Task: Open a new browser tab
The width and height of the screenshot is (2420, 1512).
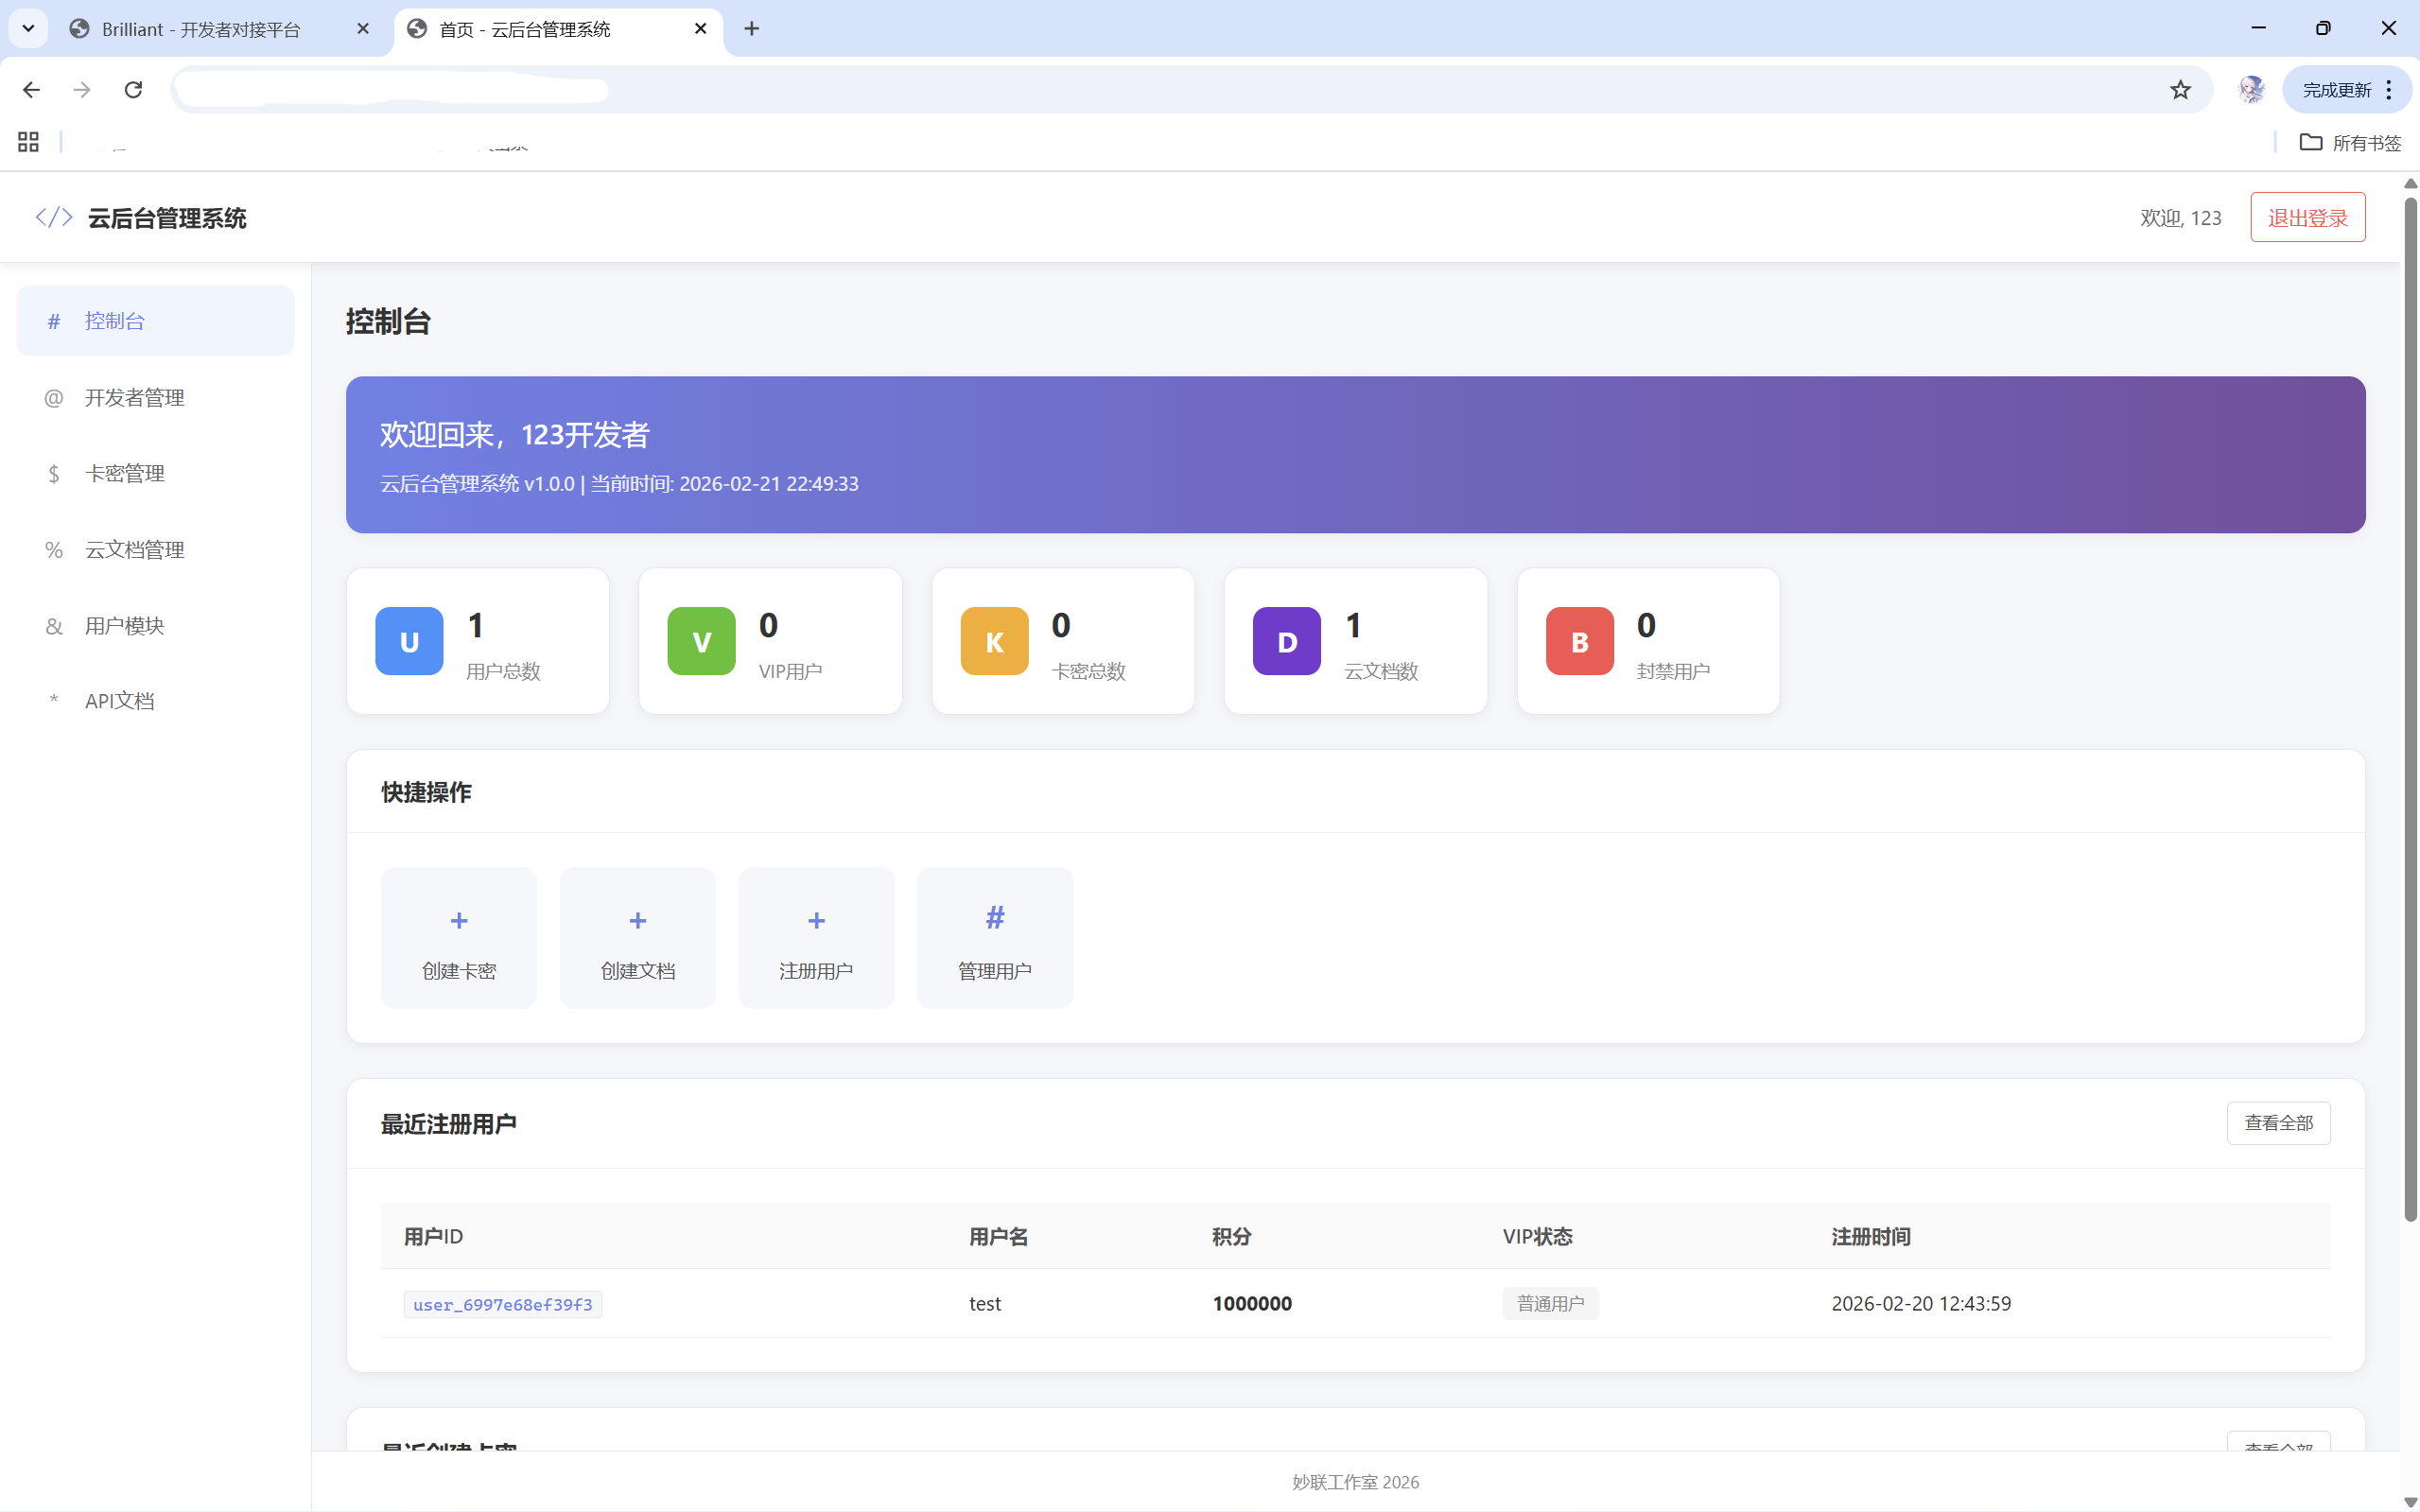Action: [751, 28]
